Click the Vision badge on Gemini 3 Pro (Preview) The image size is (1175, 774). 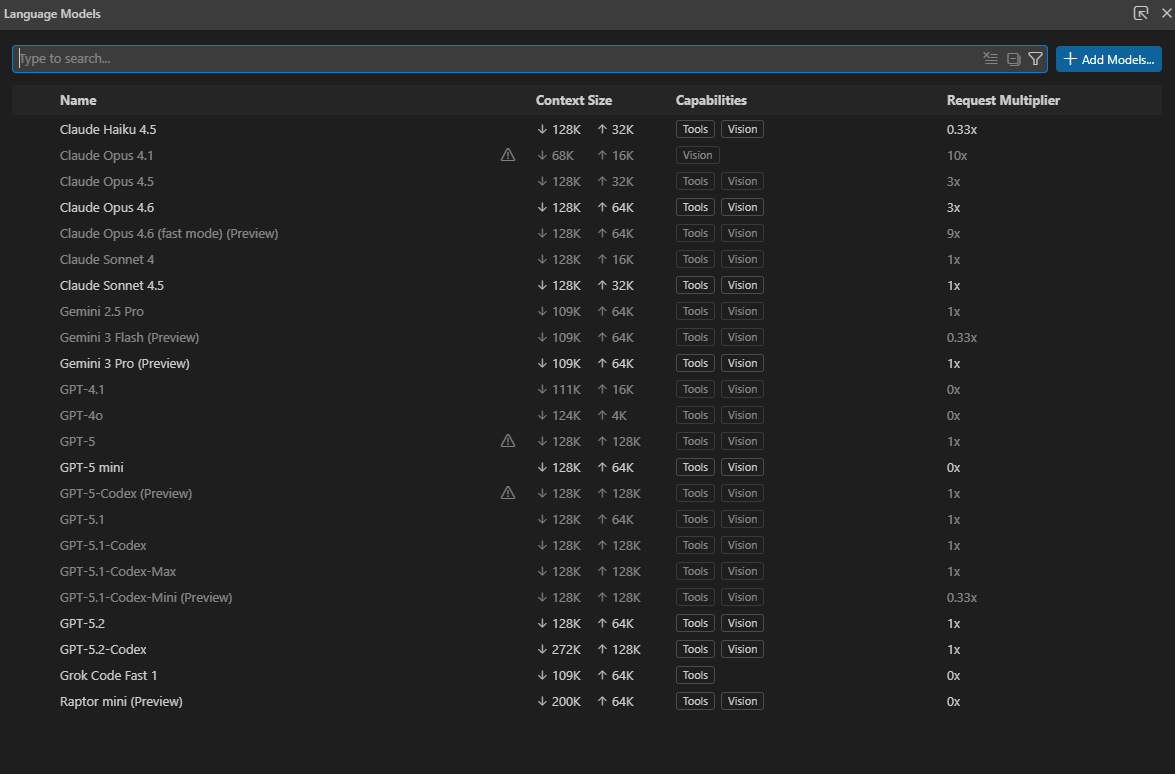tap(742, 363)
